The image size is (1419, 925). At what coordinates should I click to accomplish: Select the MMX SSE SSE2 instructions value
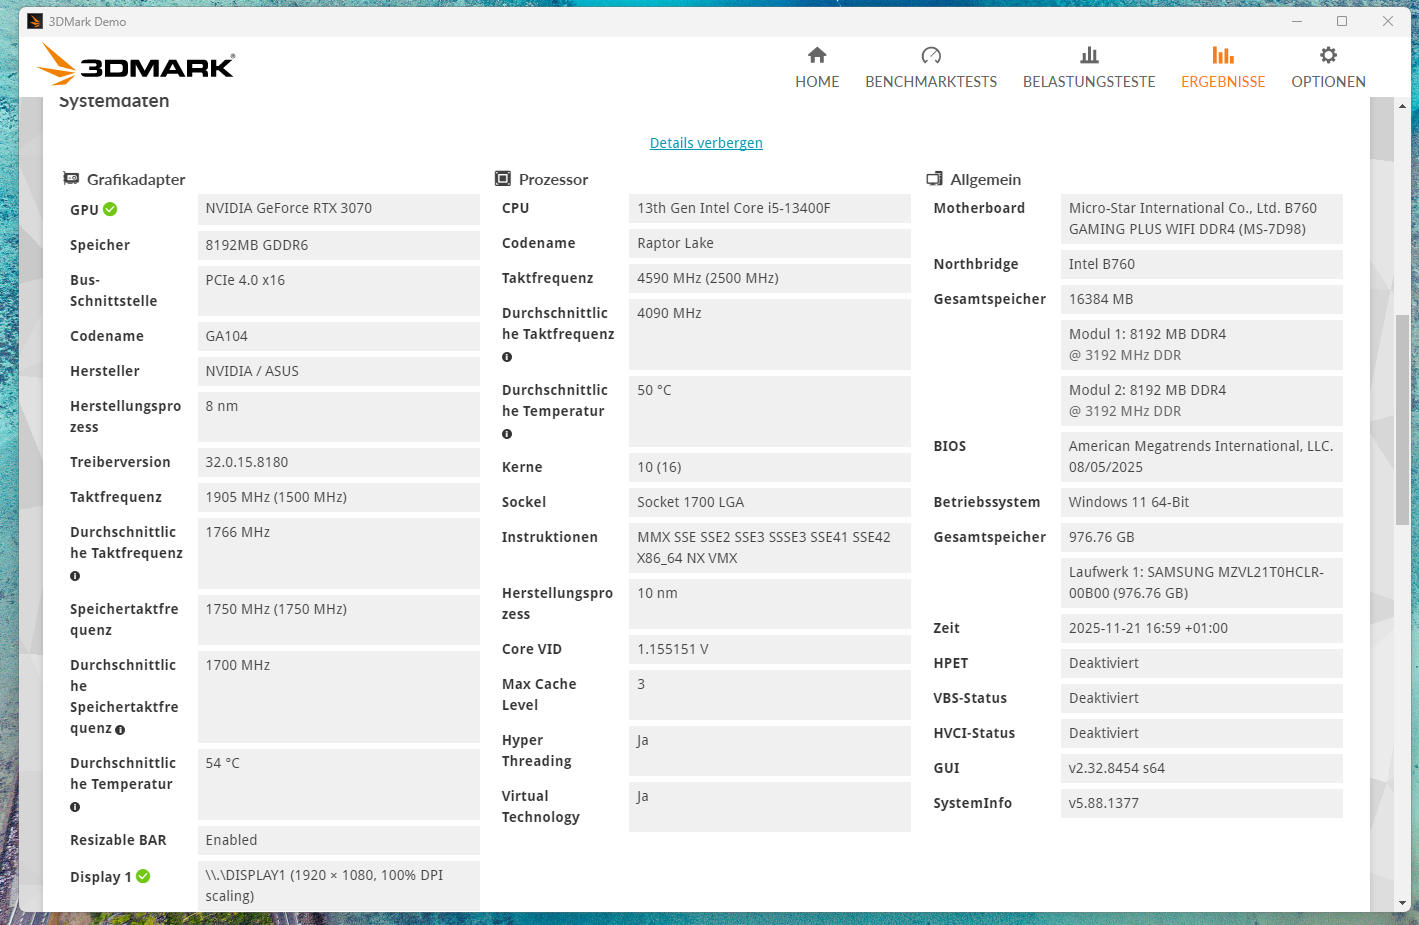tap(770, 547)
